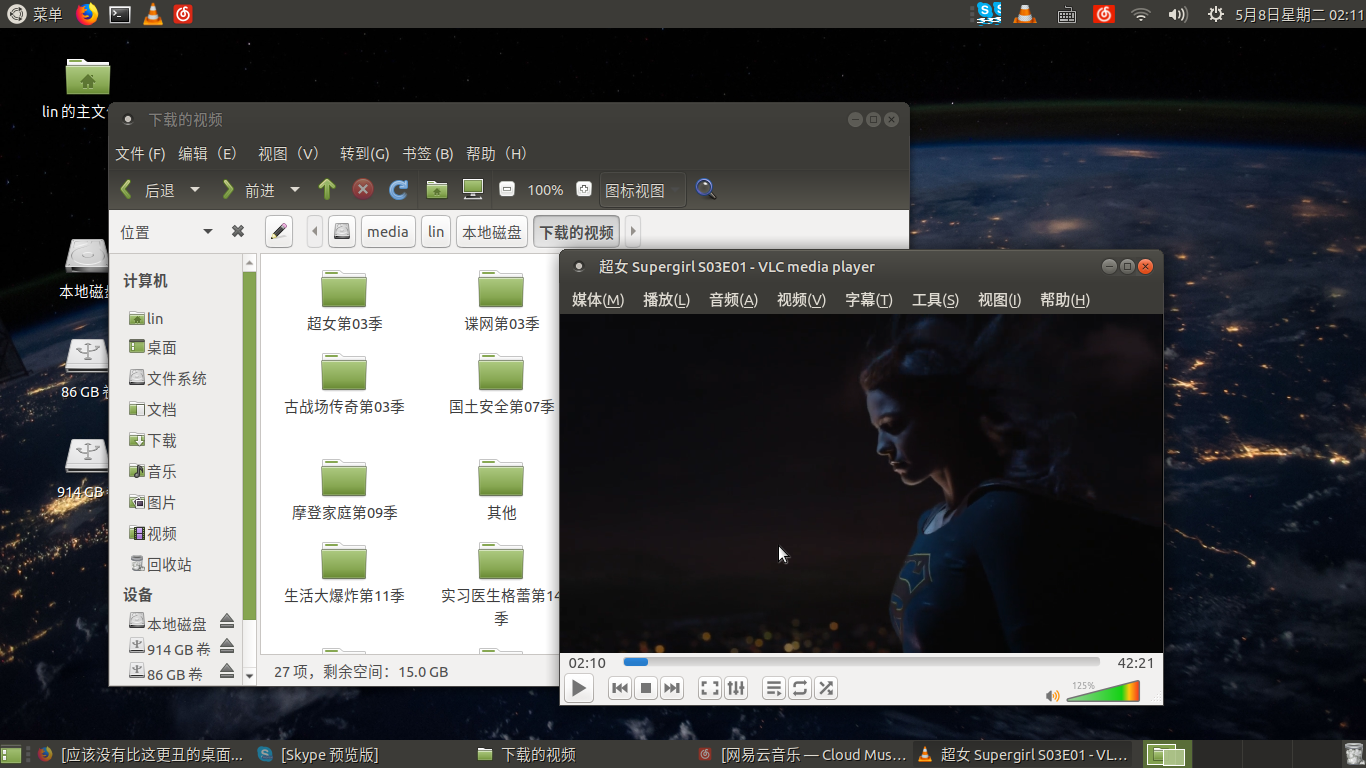Toggle VLC fullscreen mode

click(x=710, y=688)
